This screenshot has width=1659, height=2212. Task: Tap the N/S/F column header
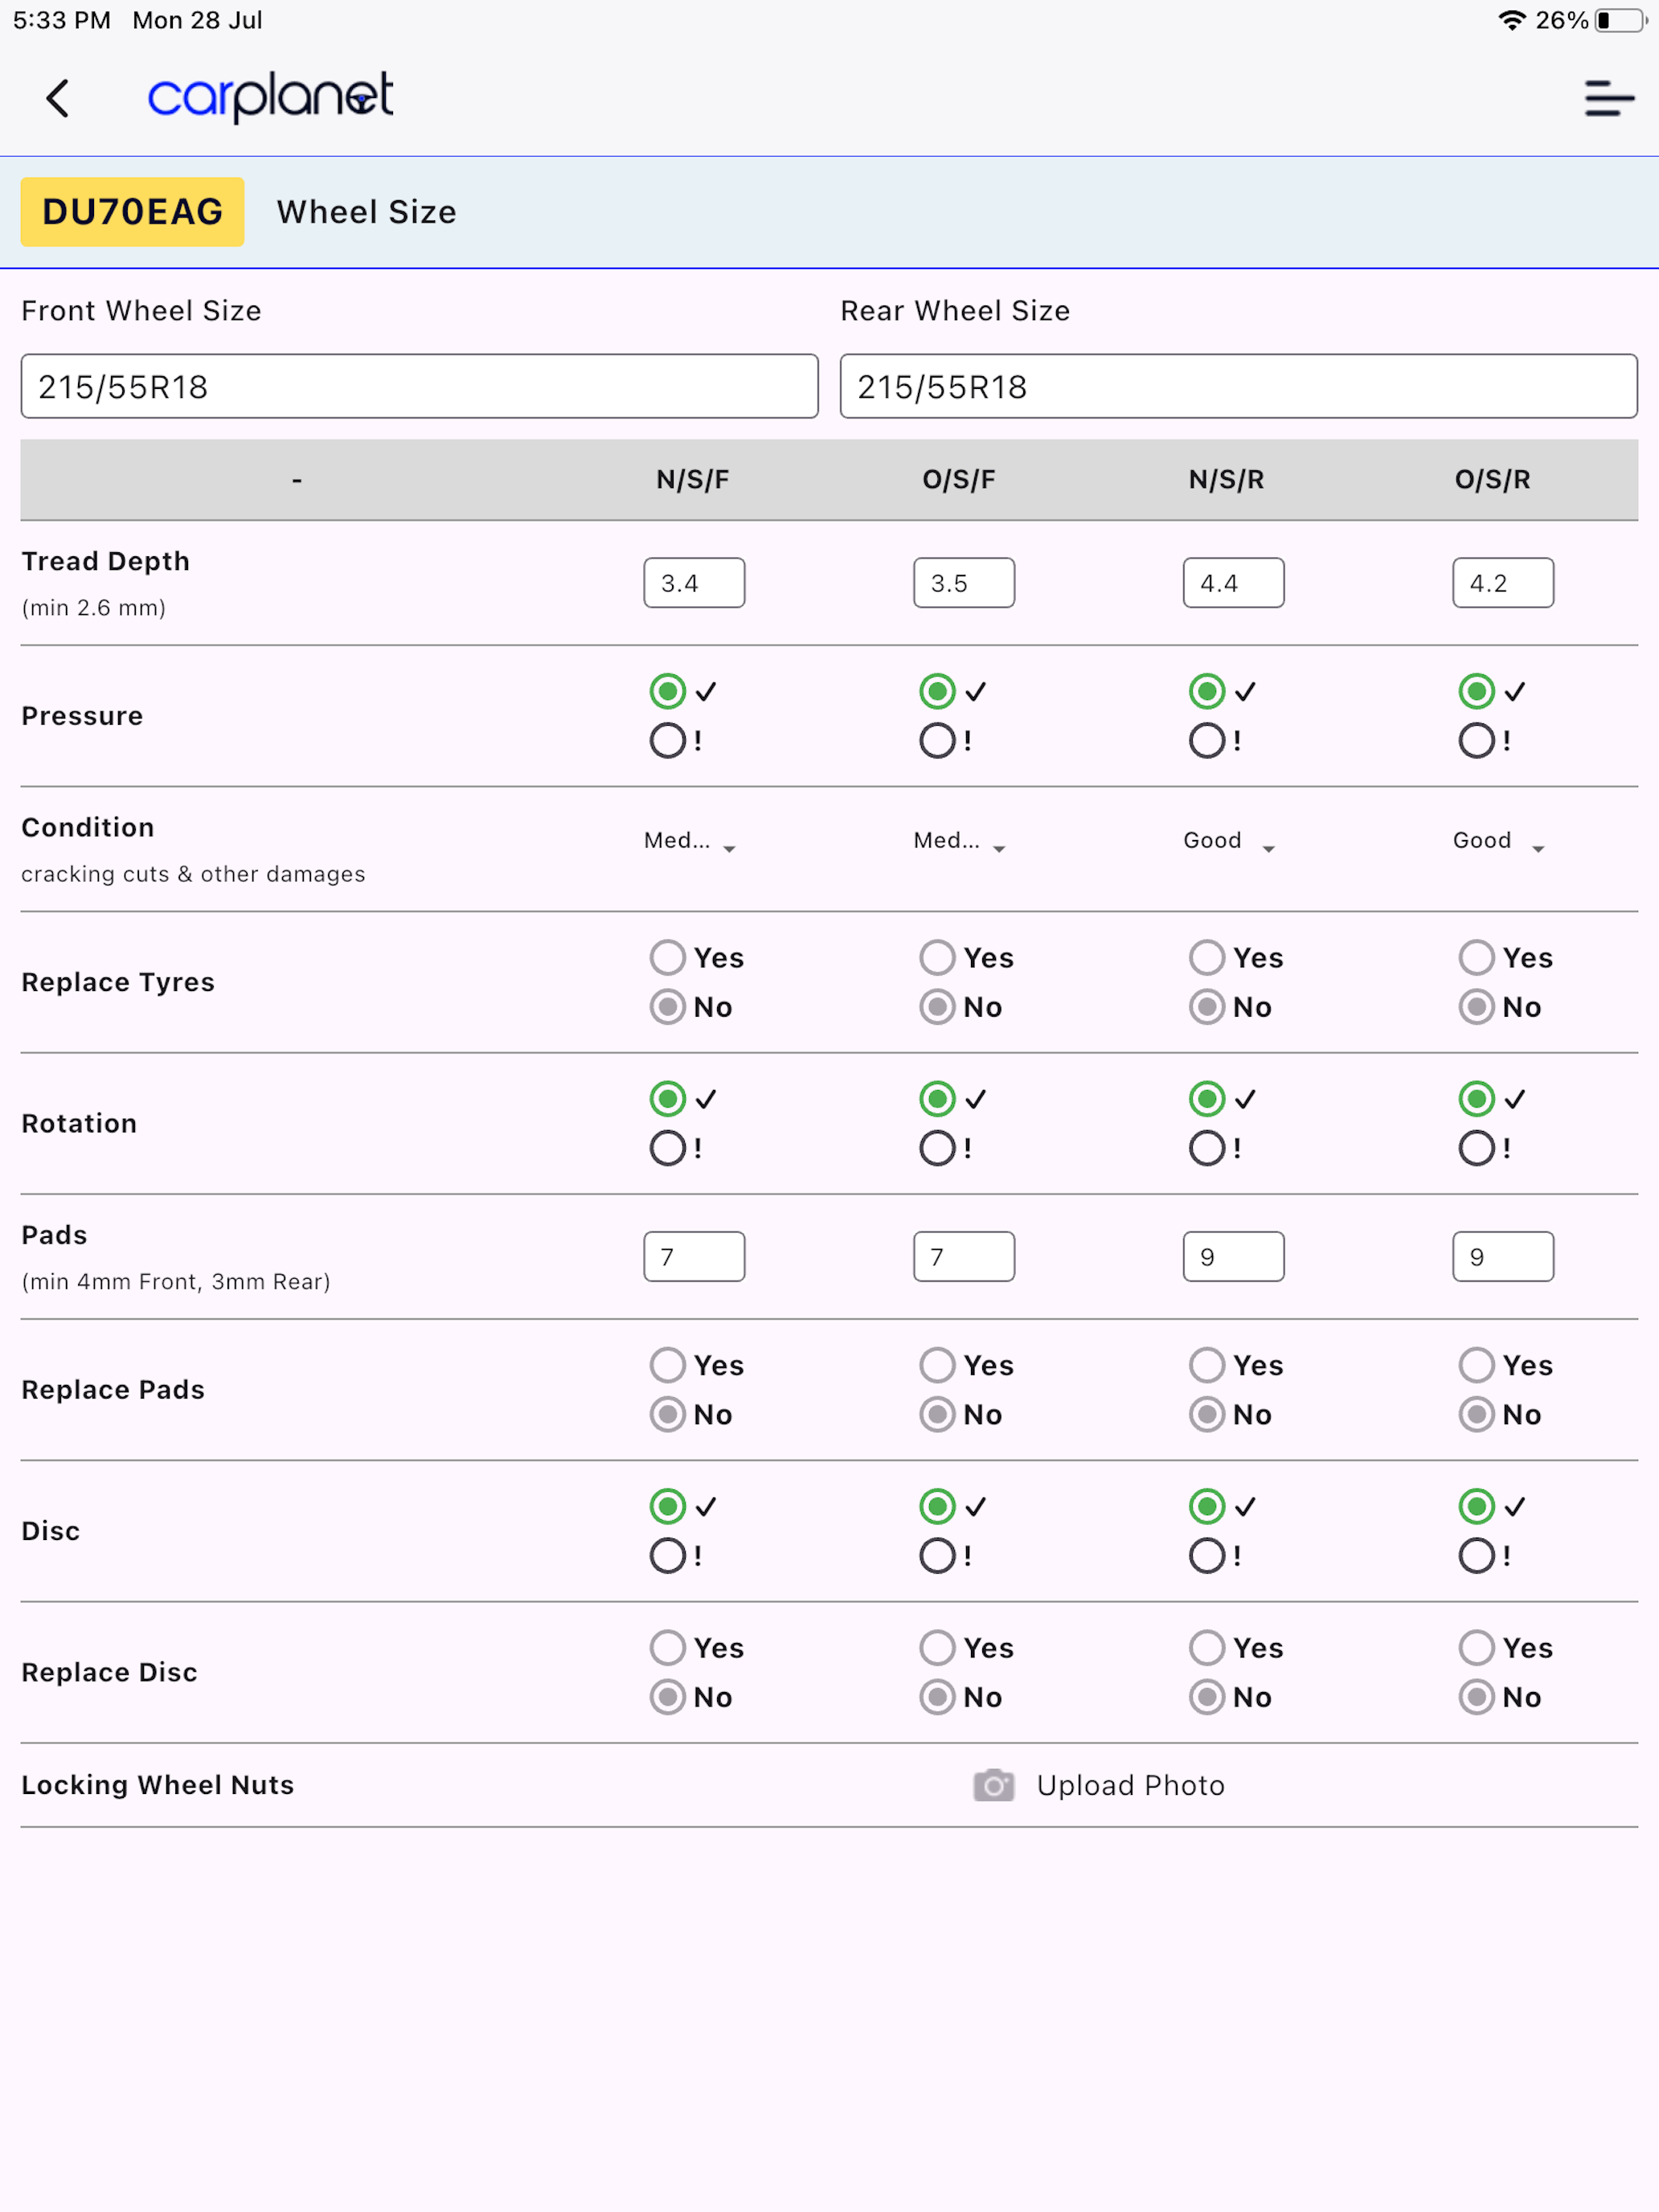pyautogui.click(x=692, y=480)
